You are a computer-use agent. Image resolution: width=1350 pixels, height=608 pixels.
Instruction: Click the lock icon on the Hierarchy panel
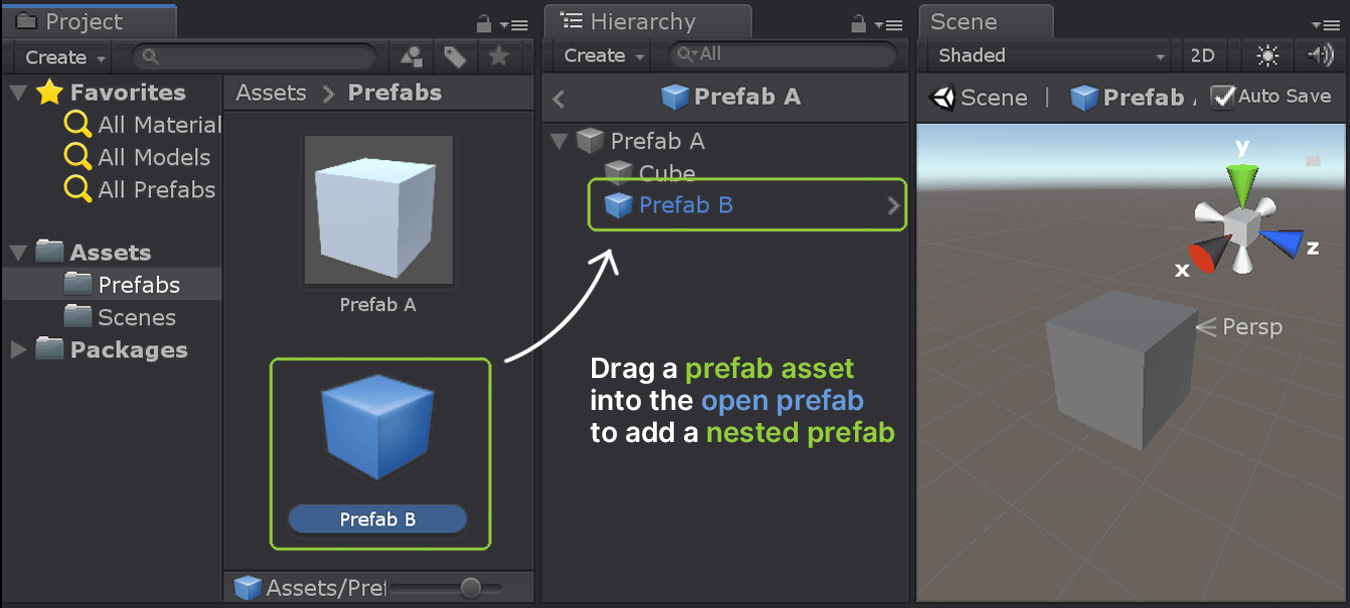point(861,22)
